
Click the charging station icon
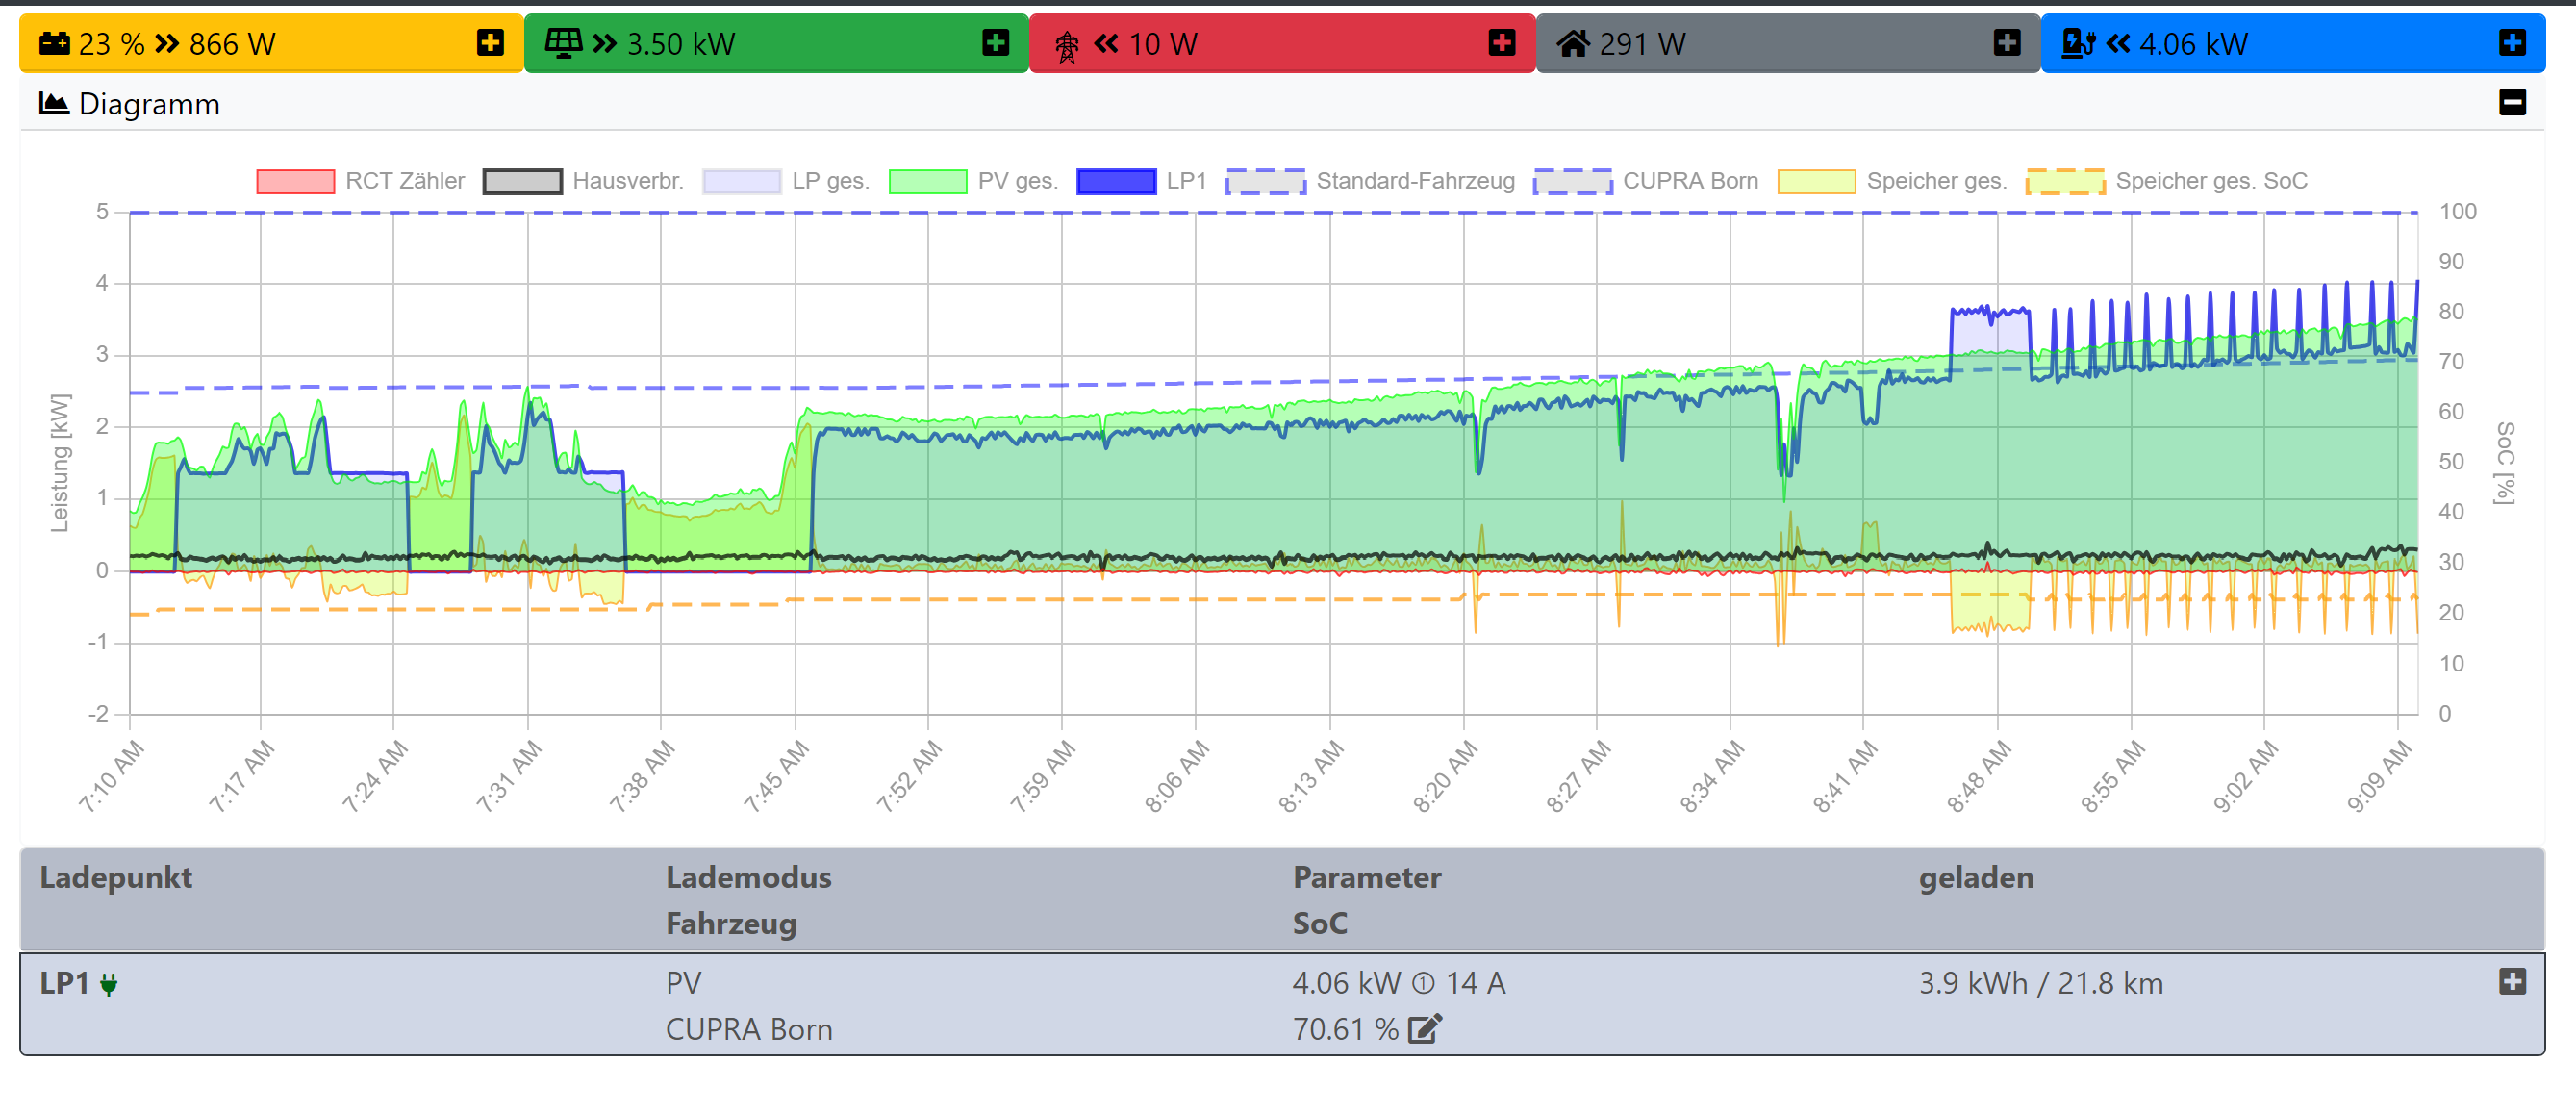click(x=2078, y=43)
